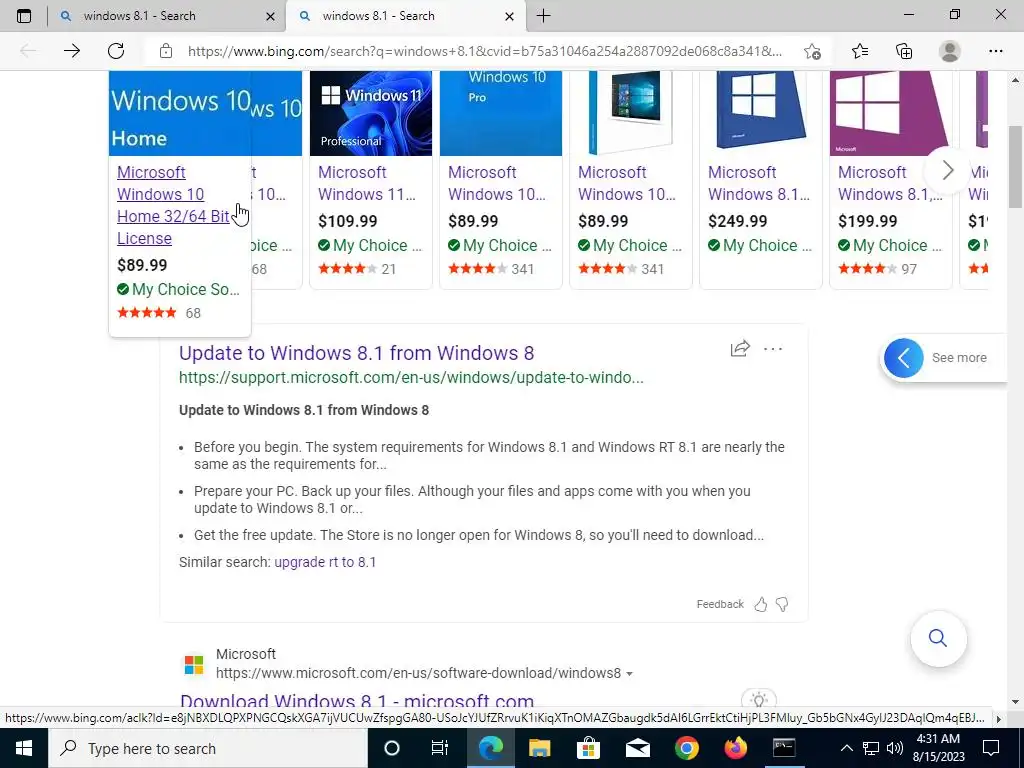Open the $199.99 Microsoft Windows 8.1 listing
1024x768 pixels.
pyautogui.click(x=891, y=183)
